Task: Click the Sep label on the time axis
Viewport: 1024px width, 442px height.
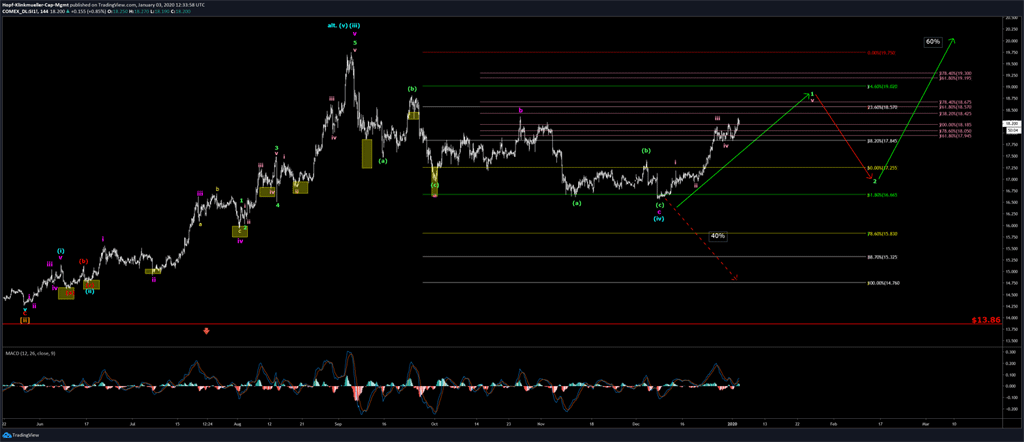Action: click(x=339, y=424)
